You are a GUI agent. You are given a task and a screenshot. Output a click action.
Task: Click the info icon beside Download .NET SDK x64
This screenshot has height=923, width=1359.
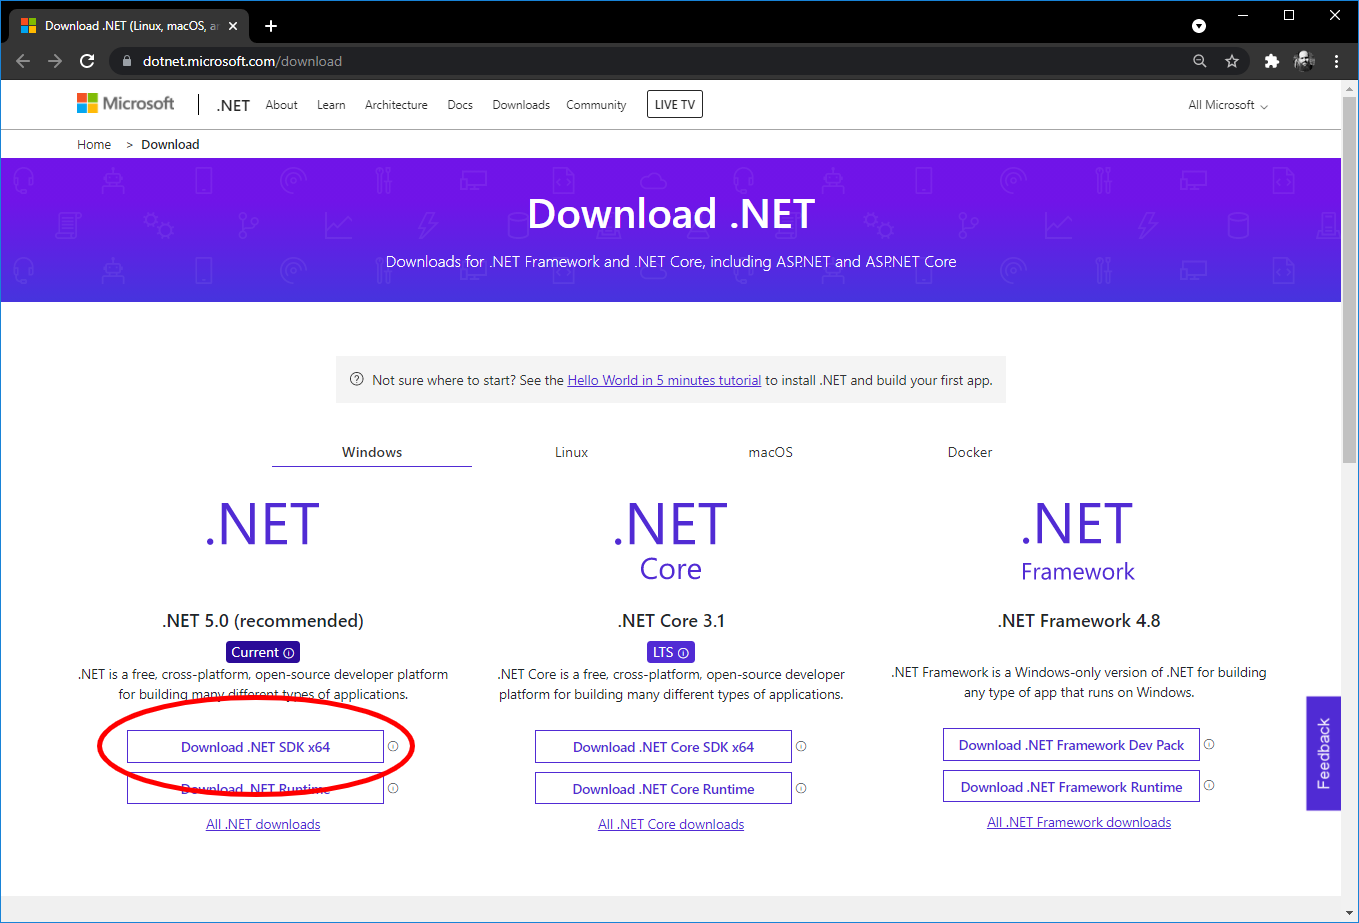393,746
